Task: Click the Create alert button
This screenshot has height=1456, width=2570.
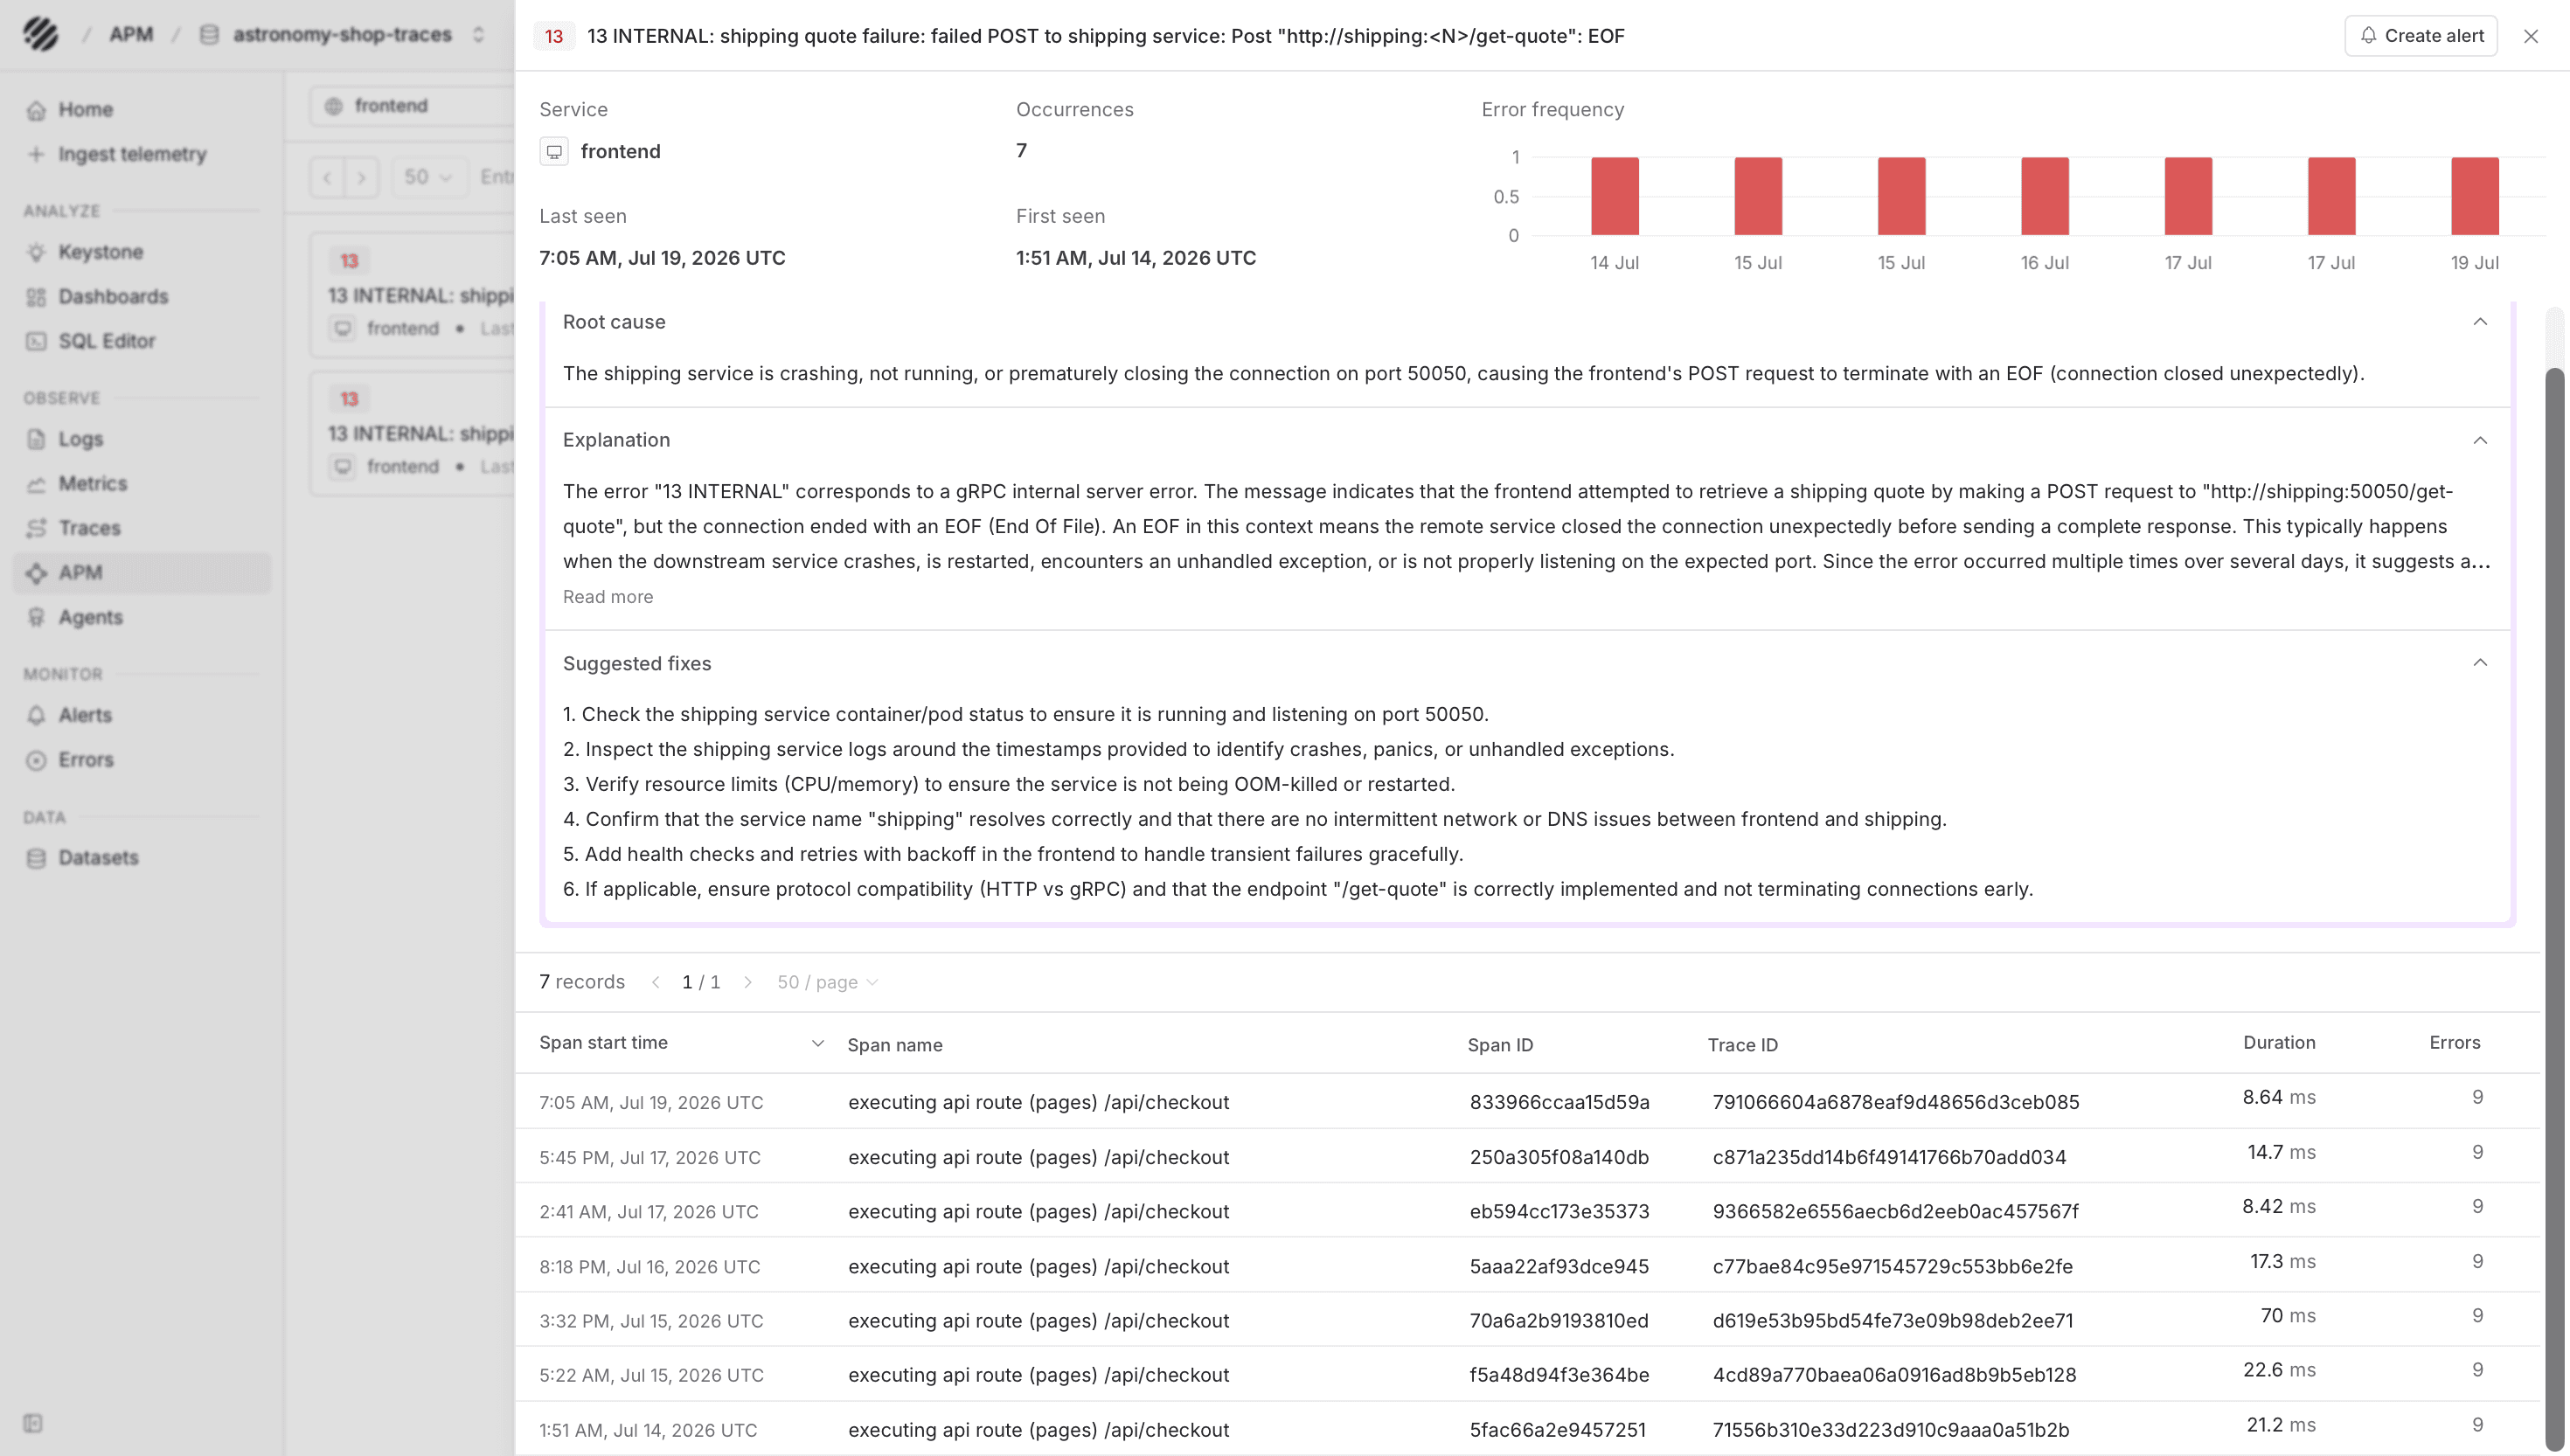Action: [x=2421, y=36]
